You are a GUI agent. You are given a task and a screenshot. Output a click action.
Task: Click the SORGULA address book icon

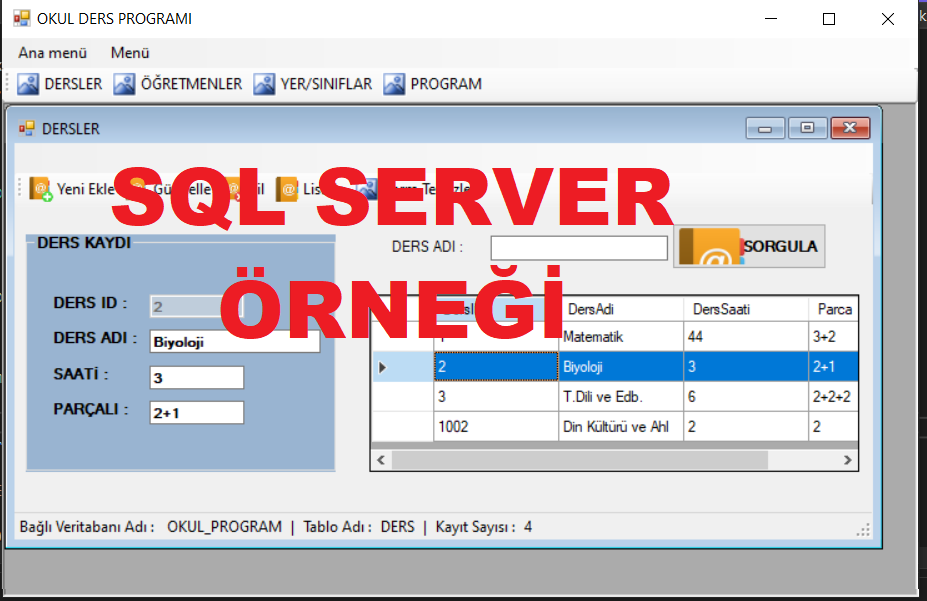[709, 247]
